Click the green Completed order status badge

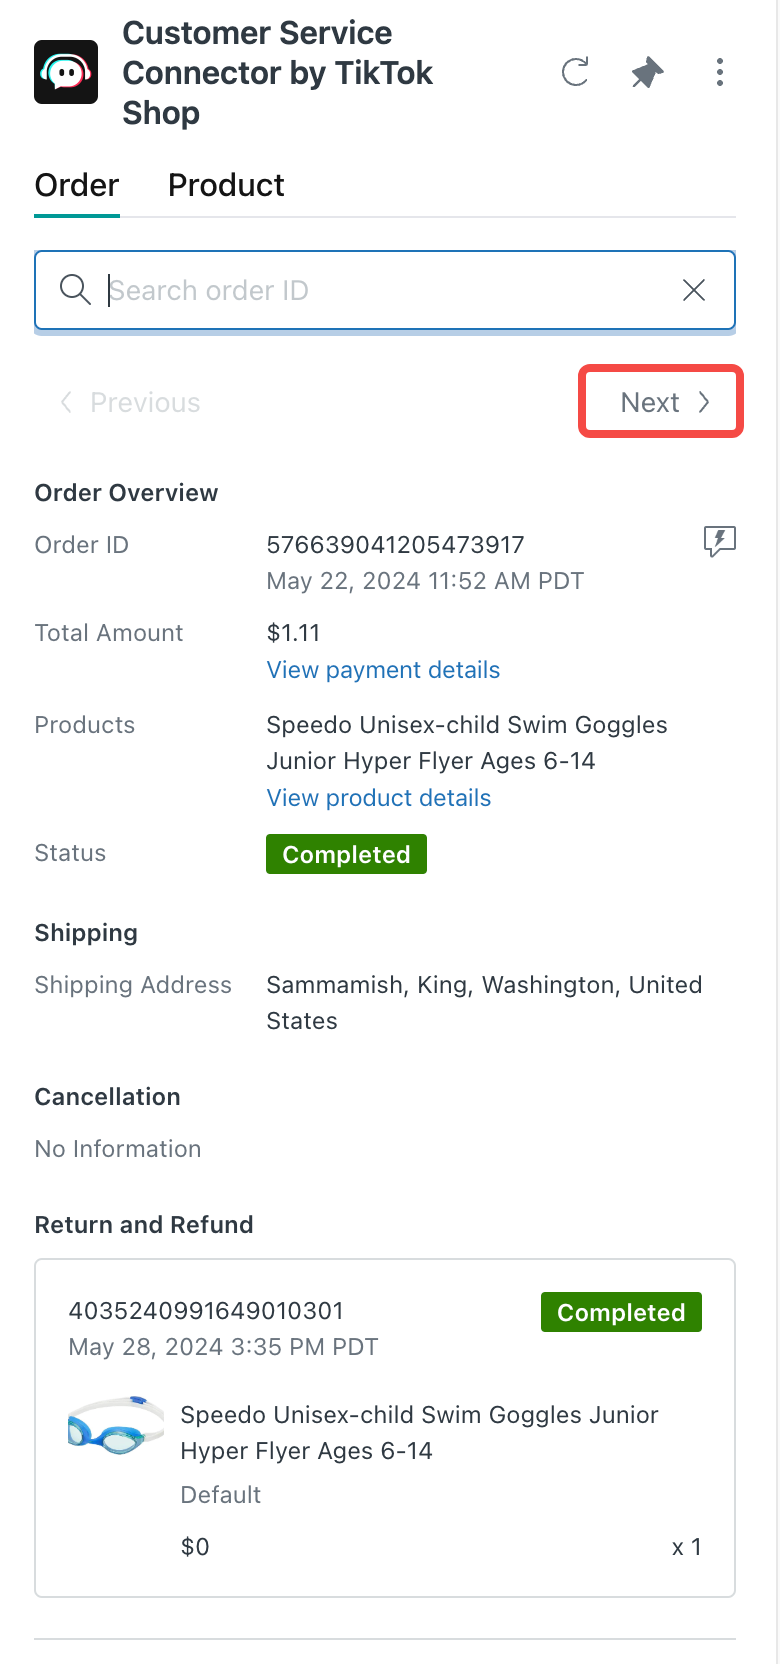point(346,854)
